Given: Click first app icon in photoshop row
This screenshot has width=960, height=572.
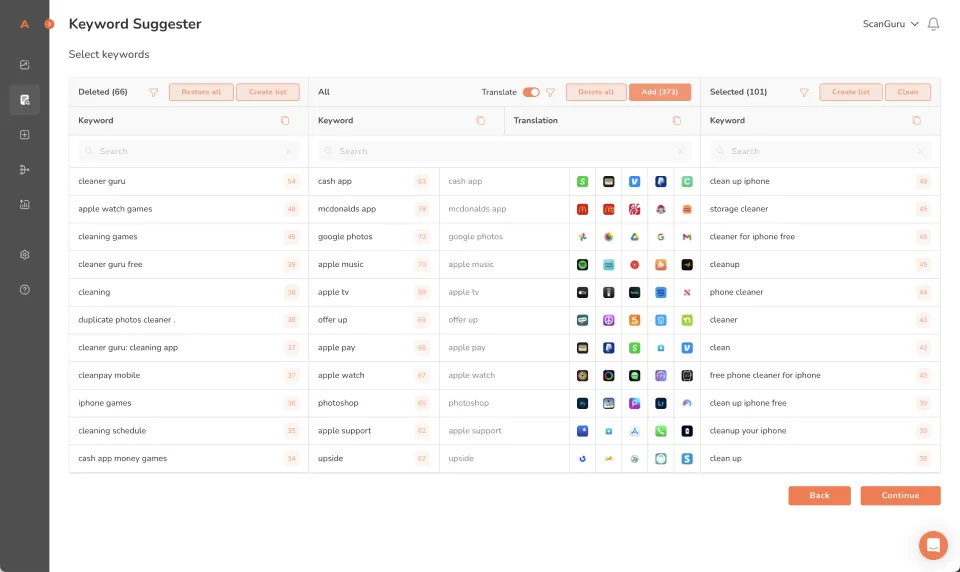Looking at the screenshot, I should (582, 403).
